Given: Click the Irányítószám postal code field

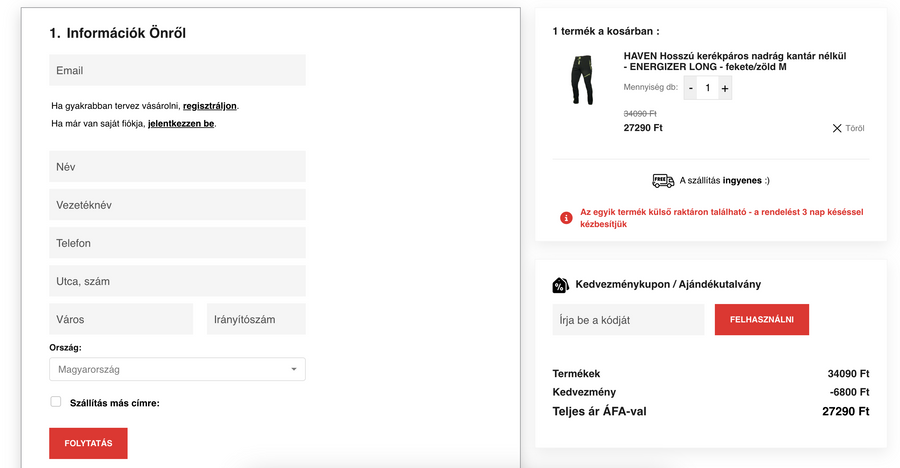Looking at the screenshot, I should click(x=256, y=319).
